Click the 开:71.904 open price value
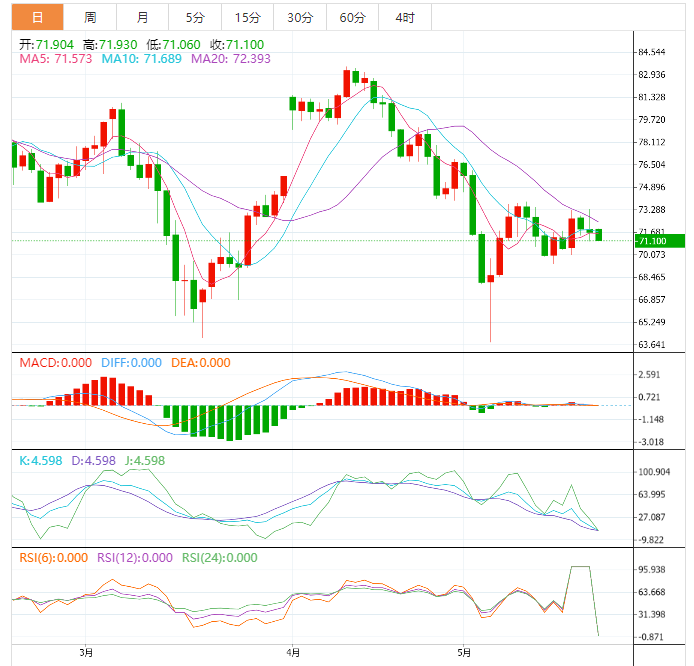Viewport: 694px width, 666px height. (x=46, y=45)
